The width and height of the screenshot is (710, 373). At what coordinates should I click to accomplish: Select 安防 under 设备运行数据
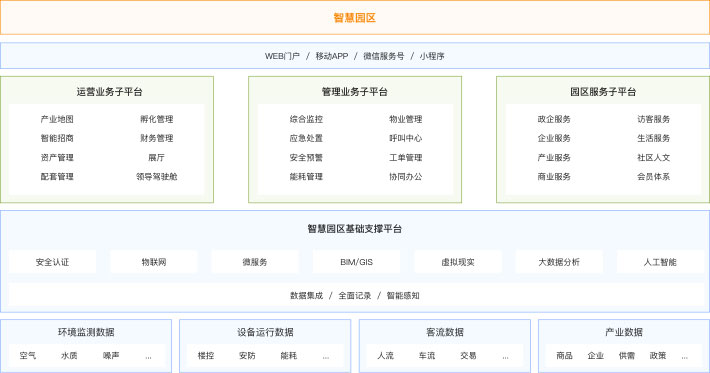pos(248,356)
